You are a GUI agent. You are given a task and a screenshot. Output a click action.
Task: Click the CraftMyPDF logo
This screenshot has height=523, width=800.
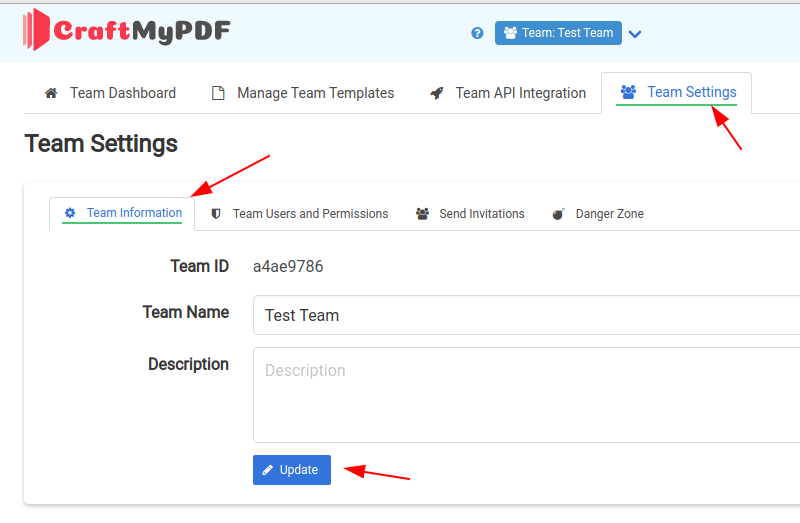127,30
